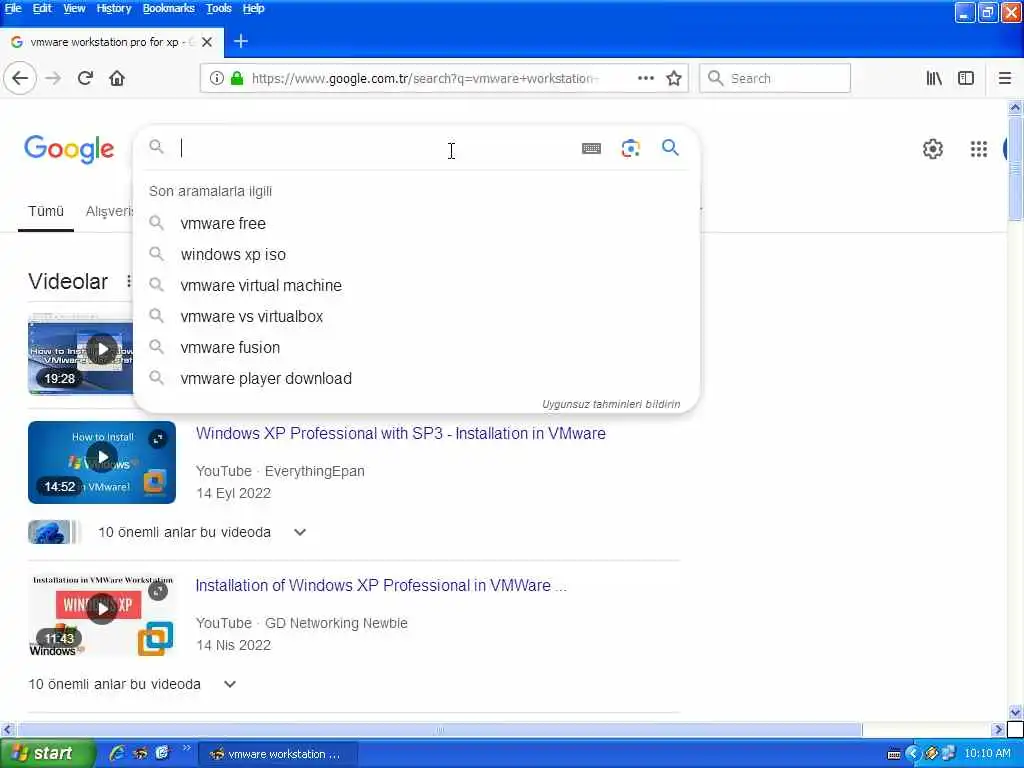The width and height of the screenshot is (1024, 768).
Task: Click the Firefox back arrow button
Action: click(x=20, y=78)
